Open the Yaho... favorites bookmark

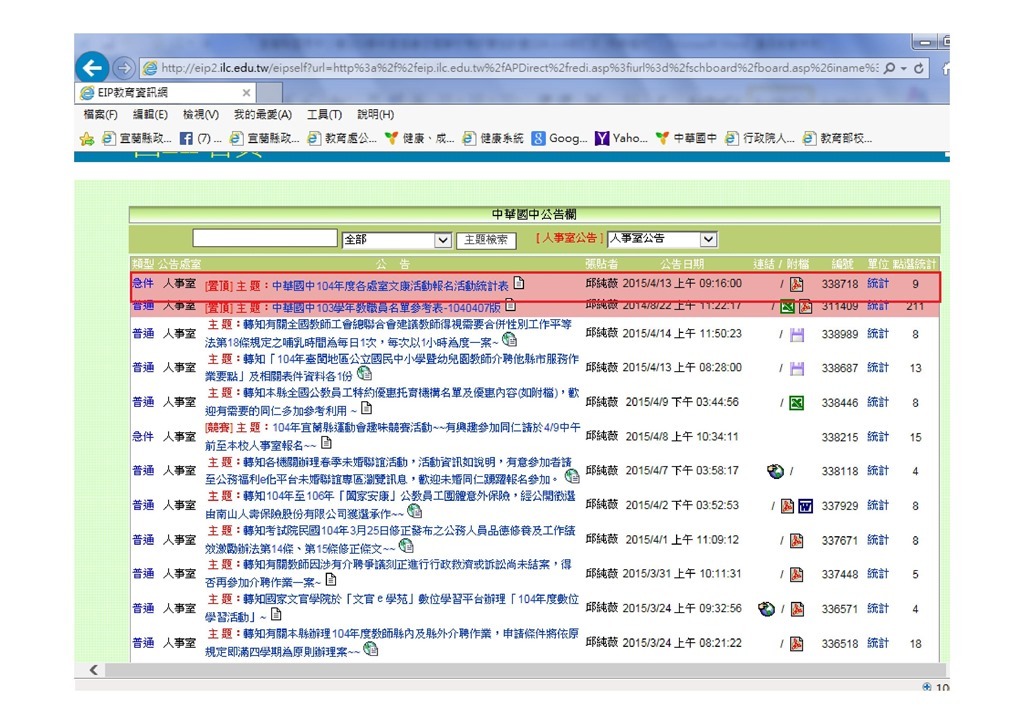(x=621, y=138)
